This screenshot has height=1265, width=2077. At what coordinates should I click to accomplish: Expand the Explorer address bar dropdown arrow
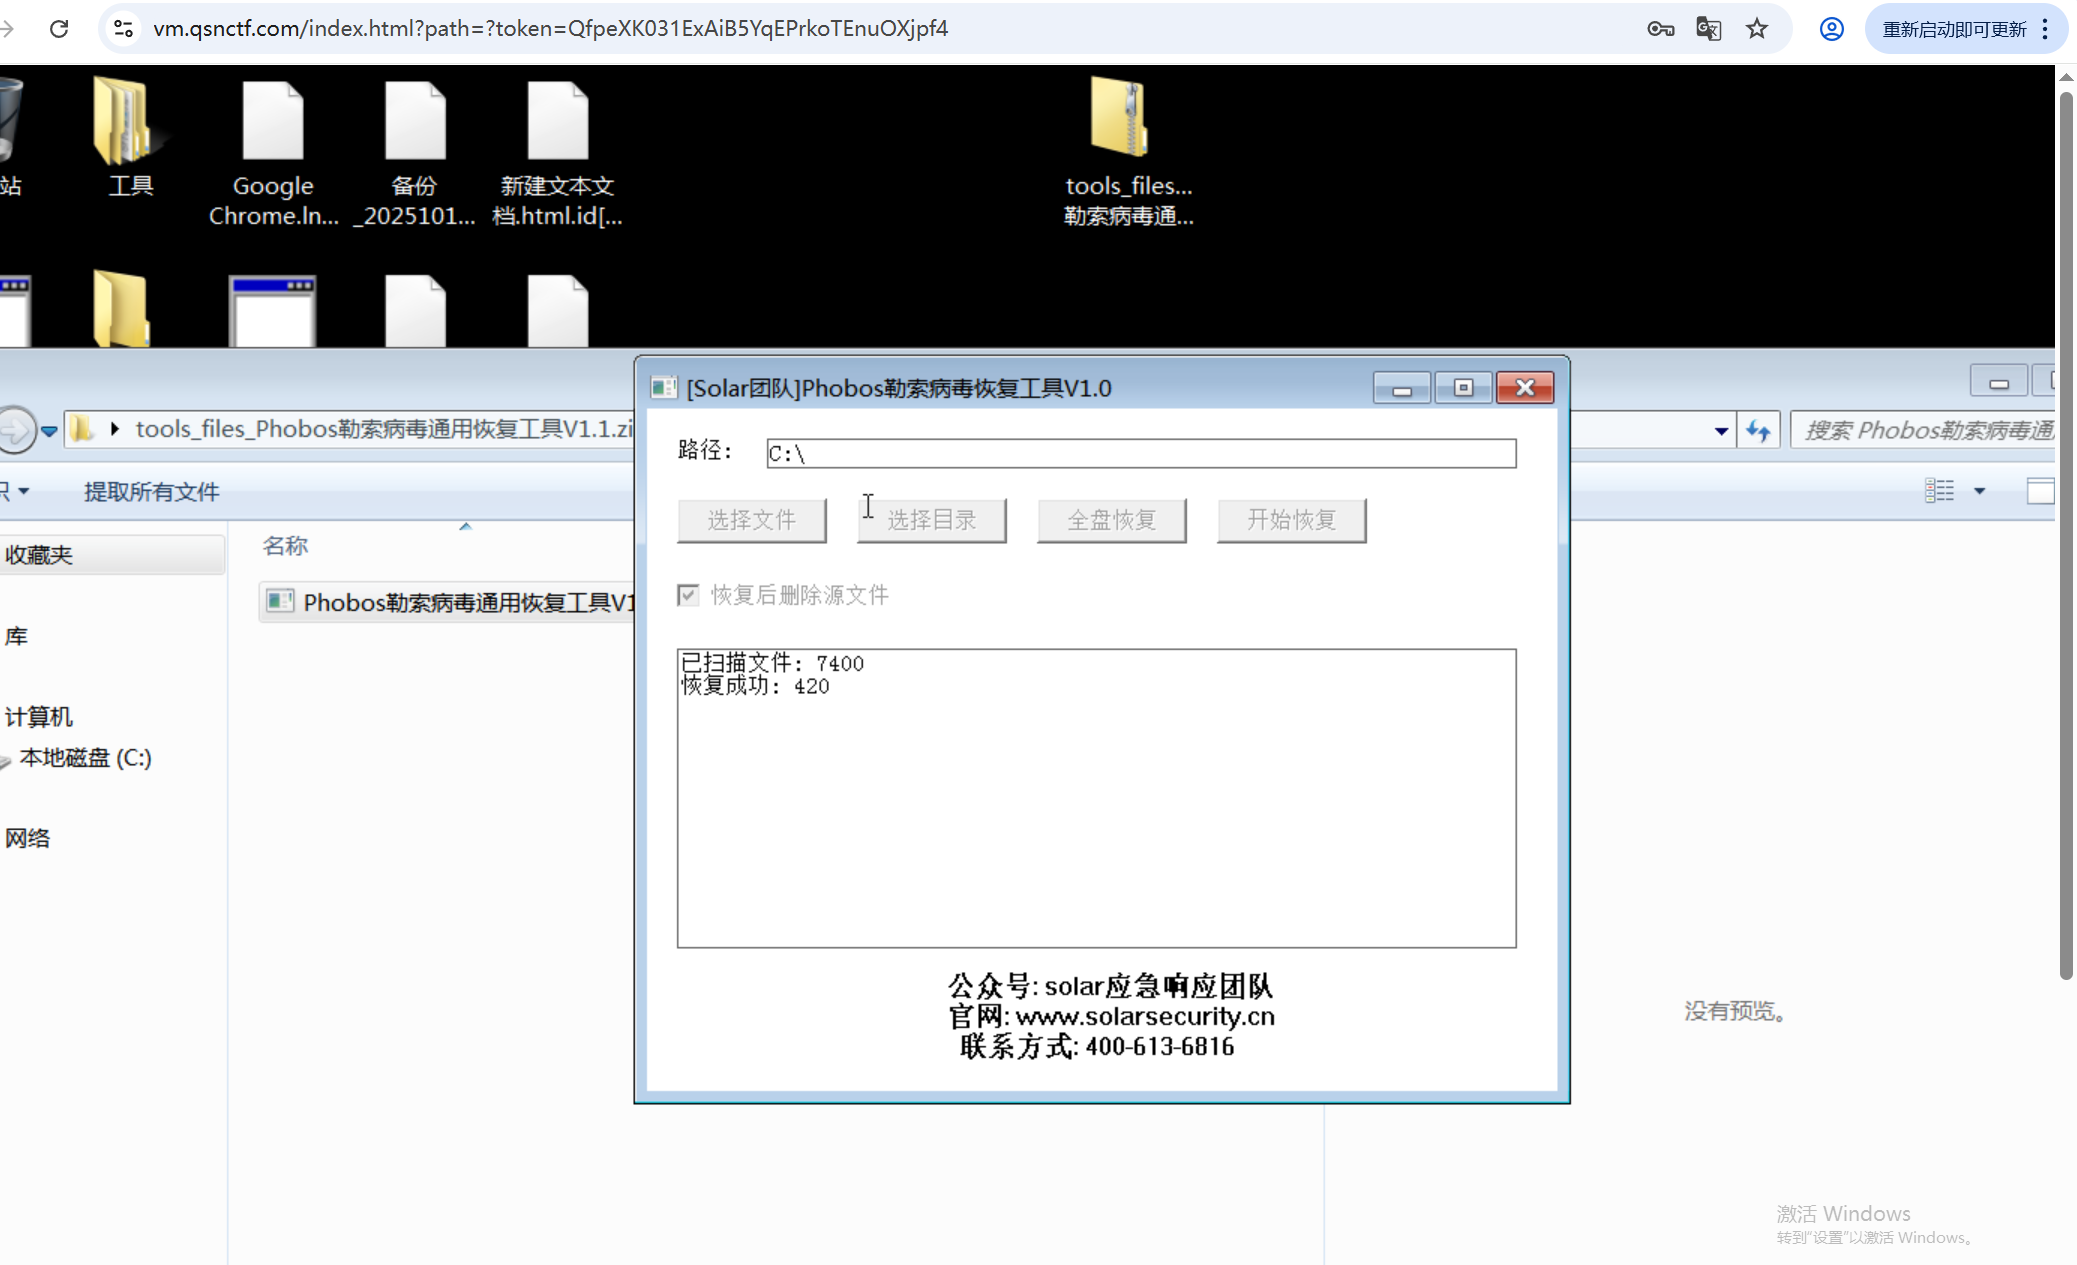click(1721, 431)
